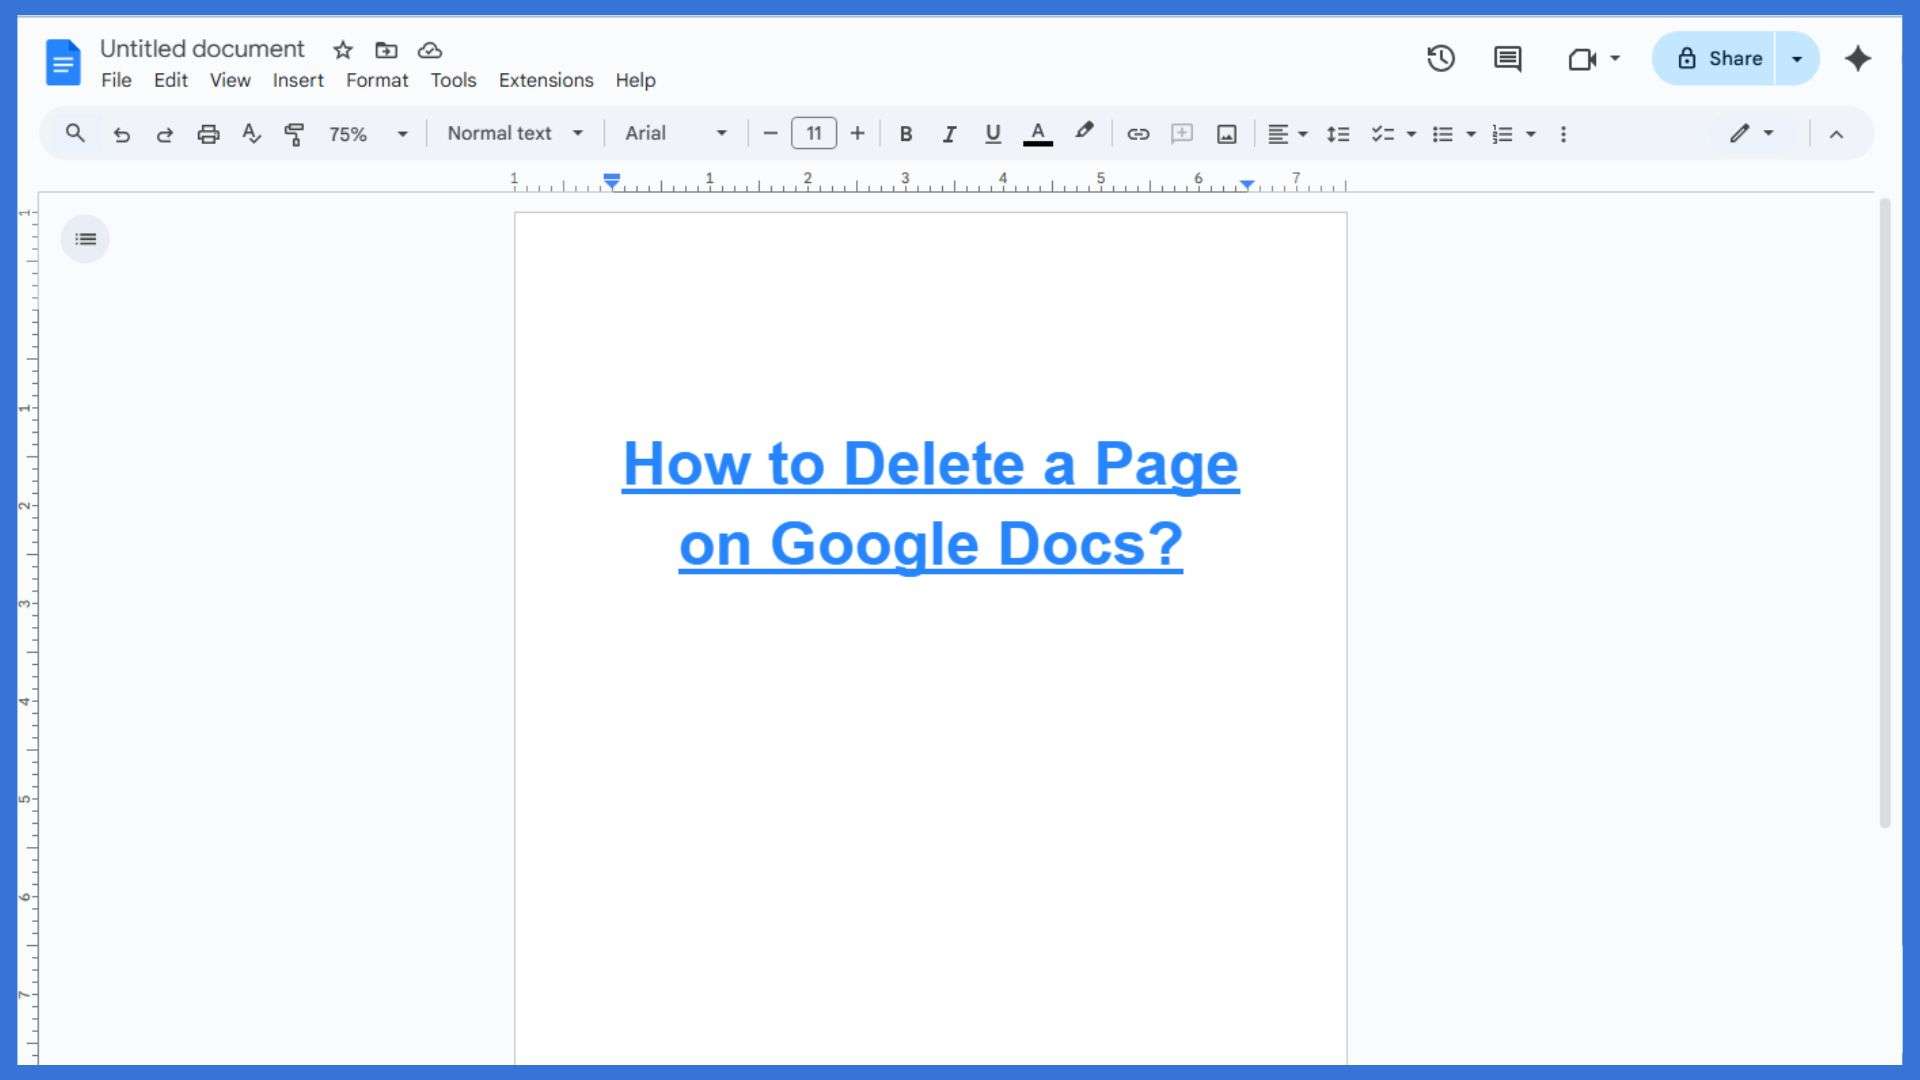Insert a link
The height and width of the screenshot is (1080, 1920).
pyautogui.click(x=1138, y=134)
